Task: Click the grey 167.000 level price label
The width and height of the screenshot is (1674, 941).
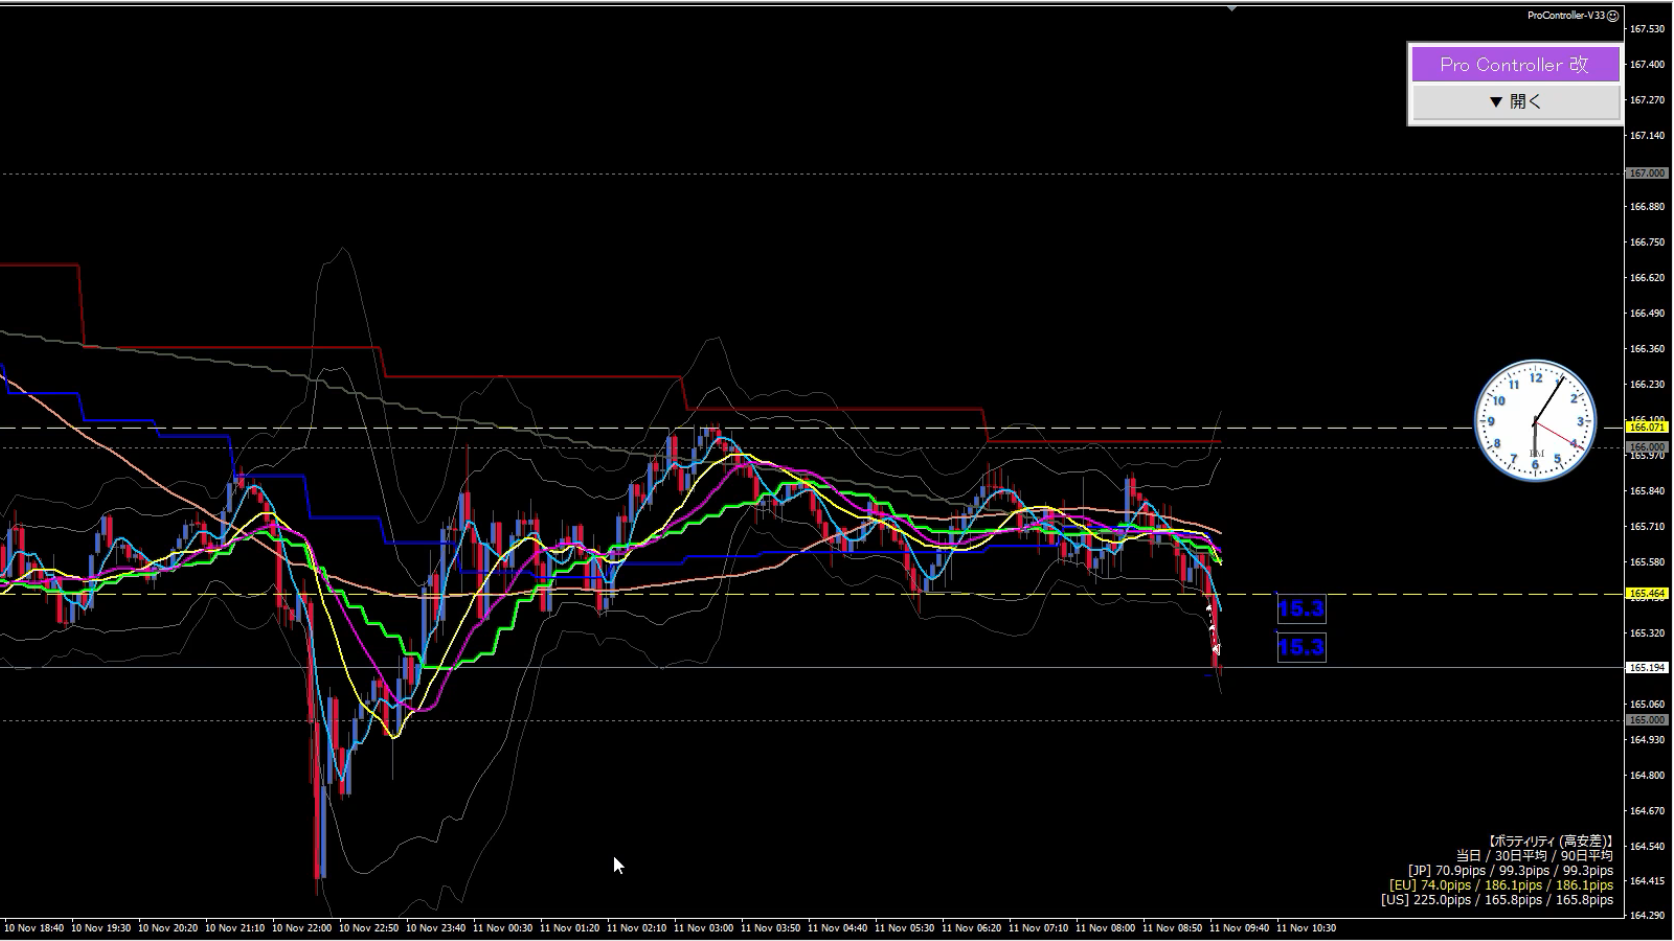Action: tap(1647, 173)
